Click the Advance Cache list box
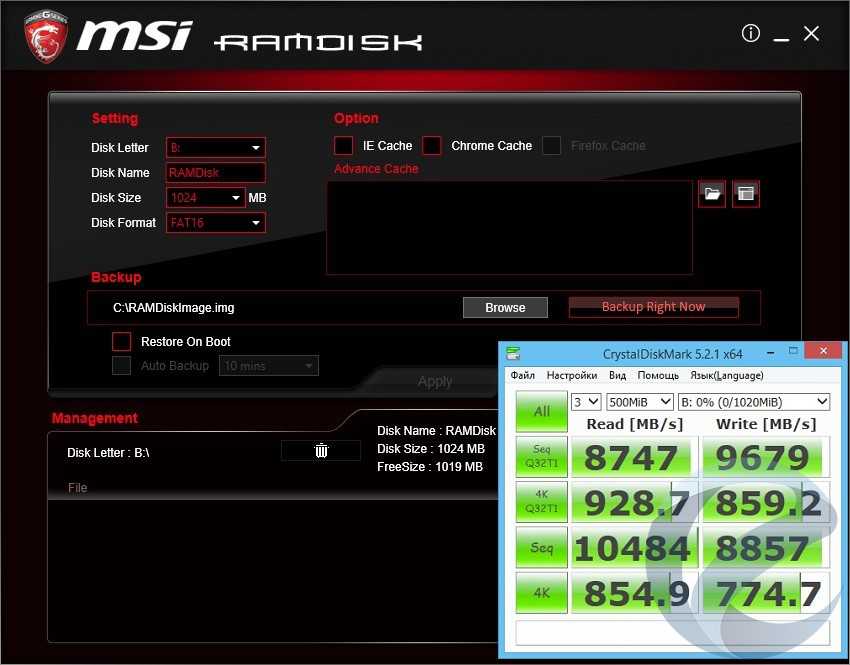 point(510,228)
